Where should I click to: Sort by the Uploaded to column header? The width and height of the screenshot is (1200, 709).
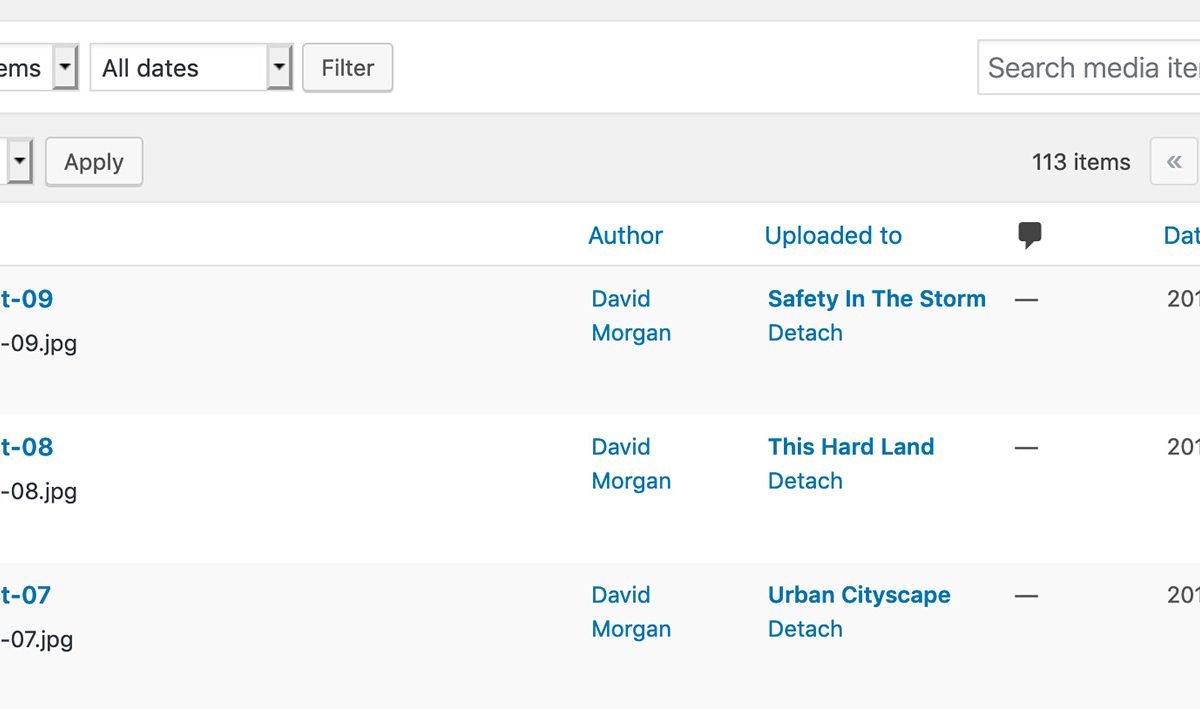tap(833, 236)
